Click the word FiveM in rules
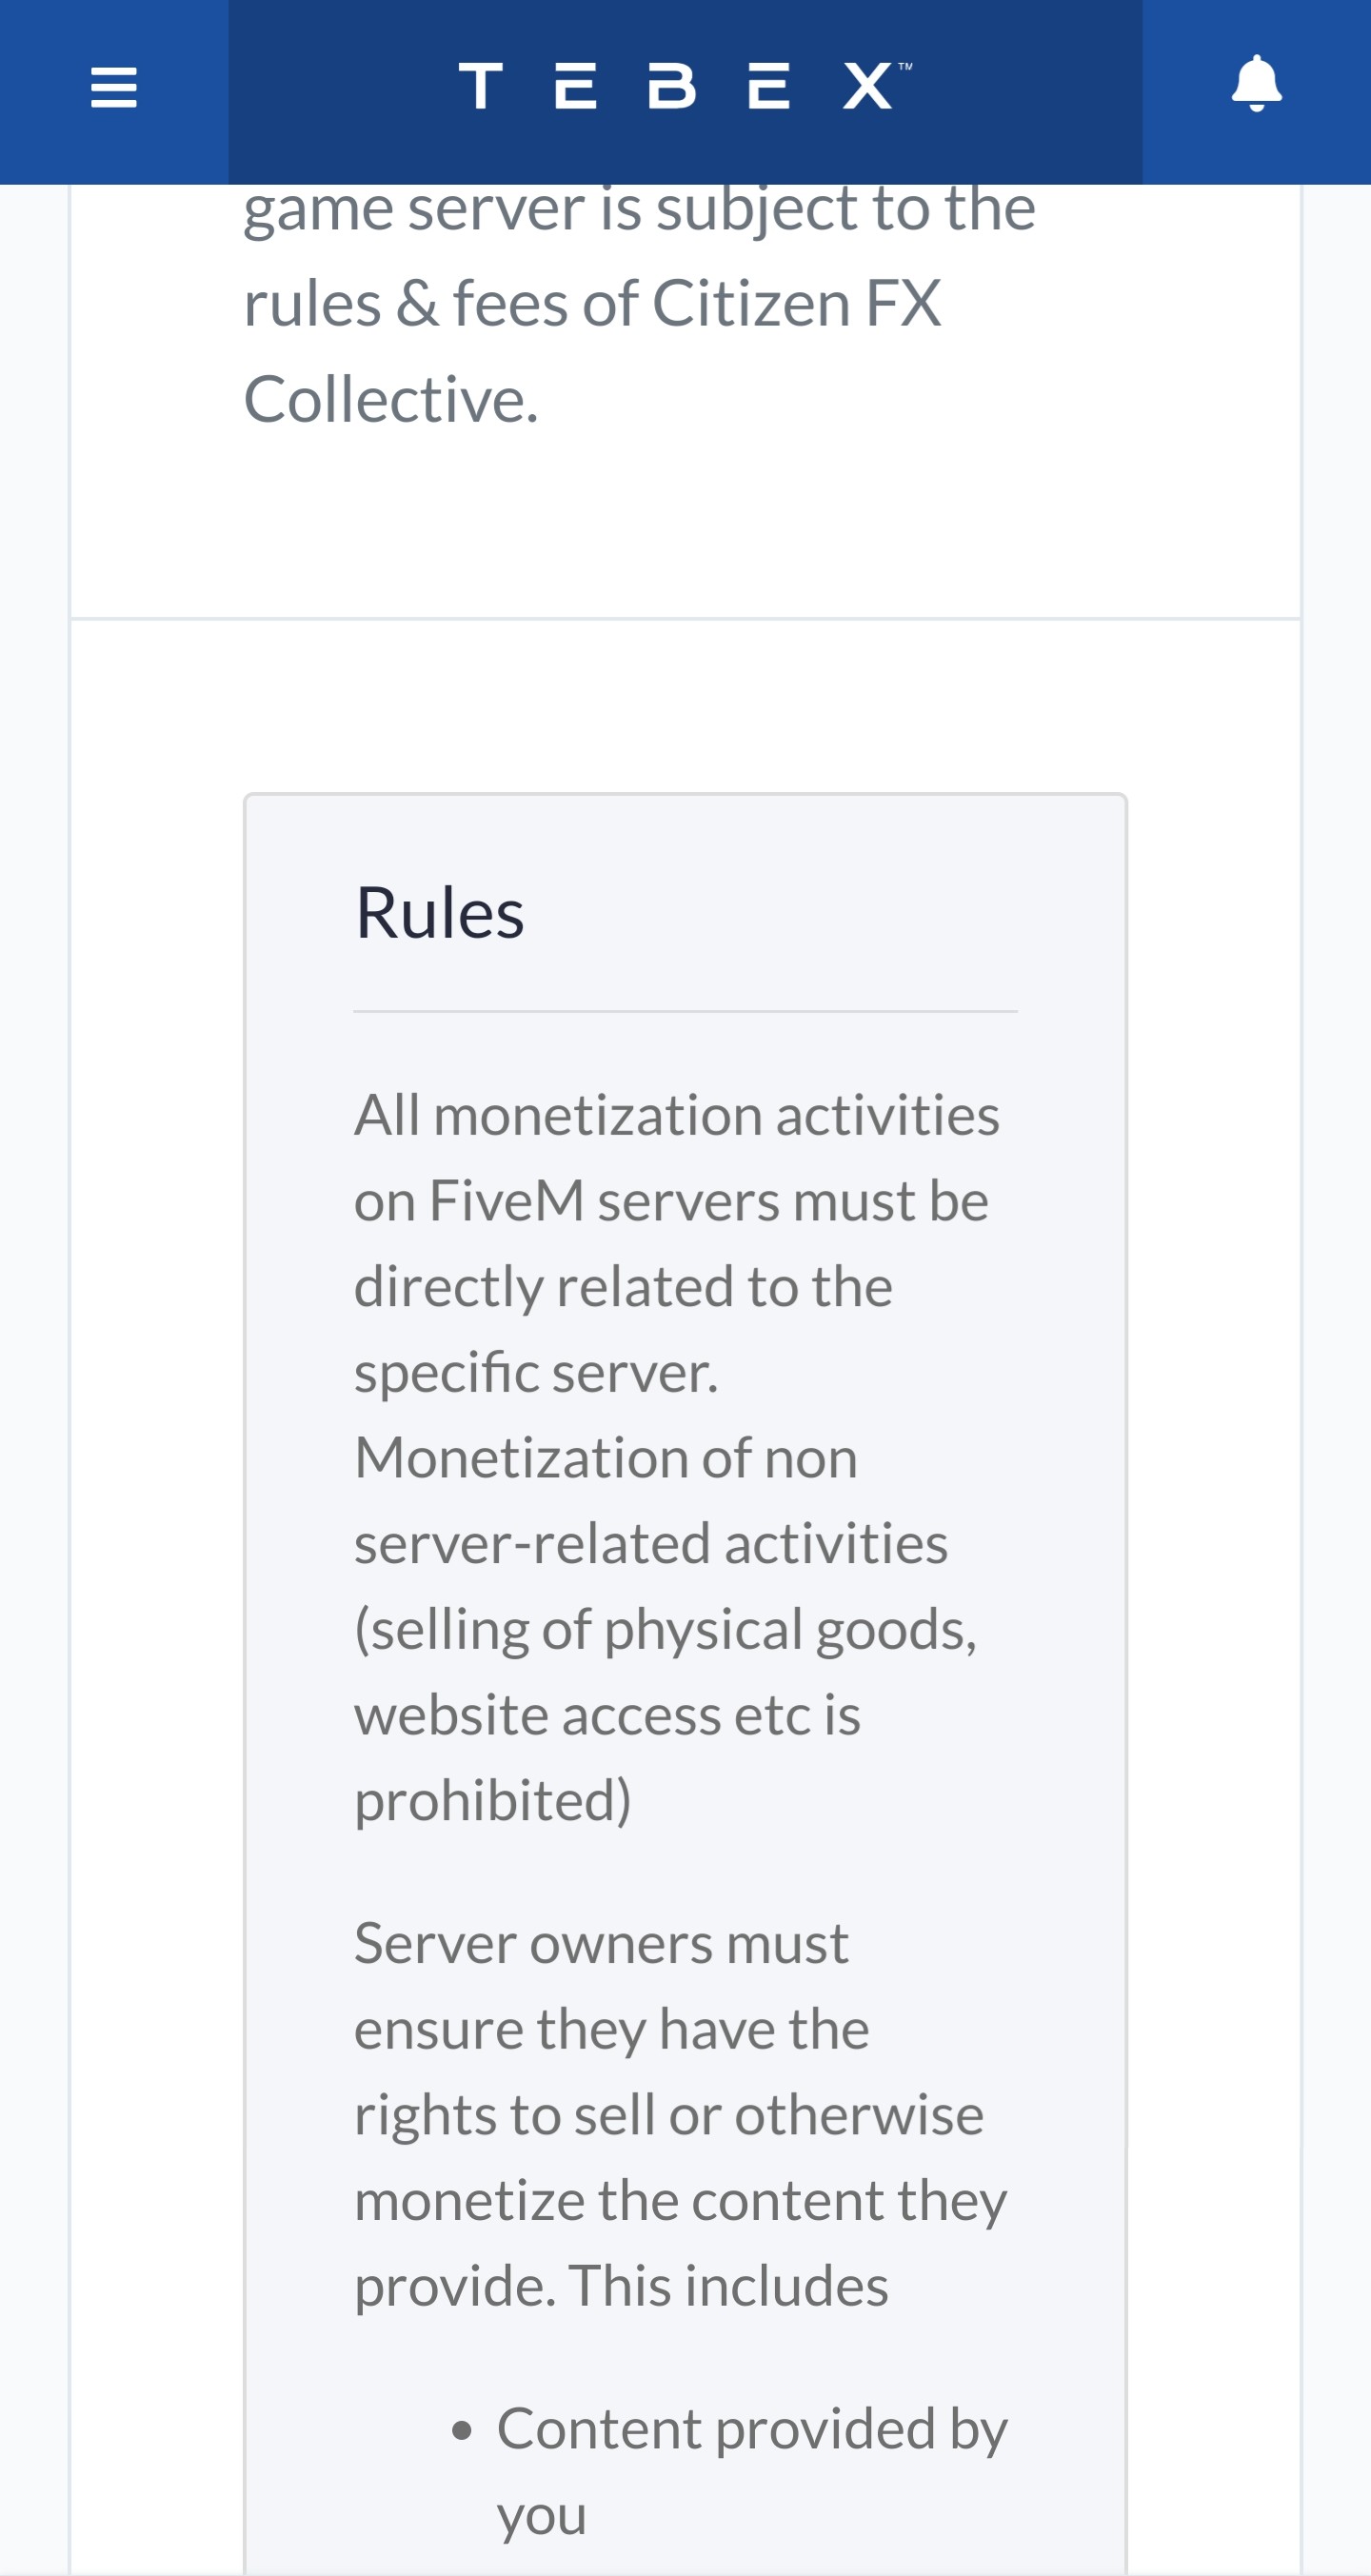The image size is (1371, 2576). (x=506, y=1200)
